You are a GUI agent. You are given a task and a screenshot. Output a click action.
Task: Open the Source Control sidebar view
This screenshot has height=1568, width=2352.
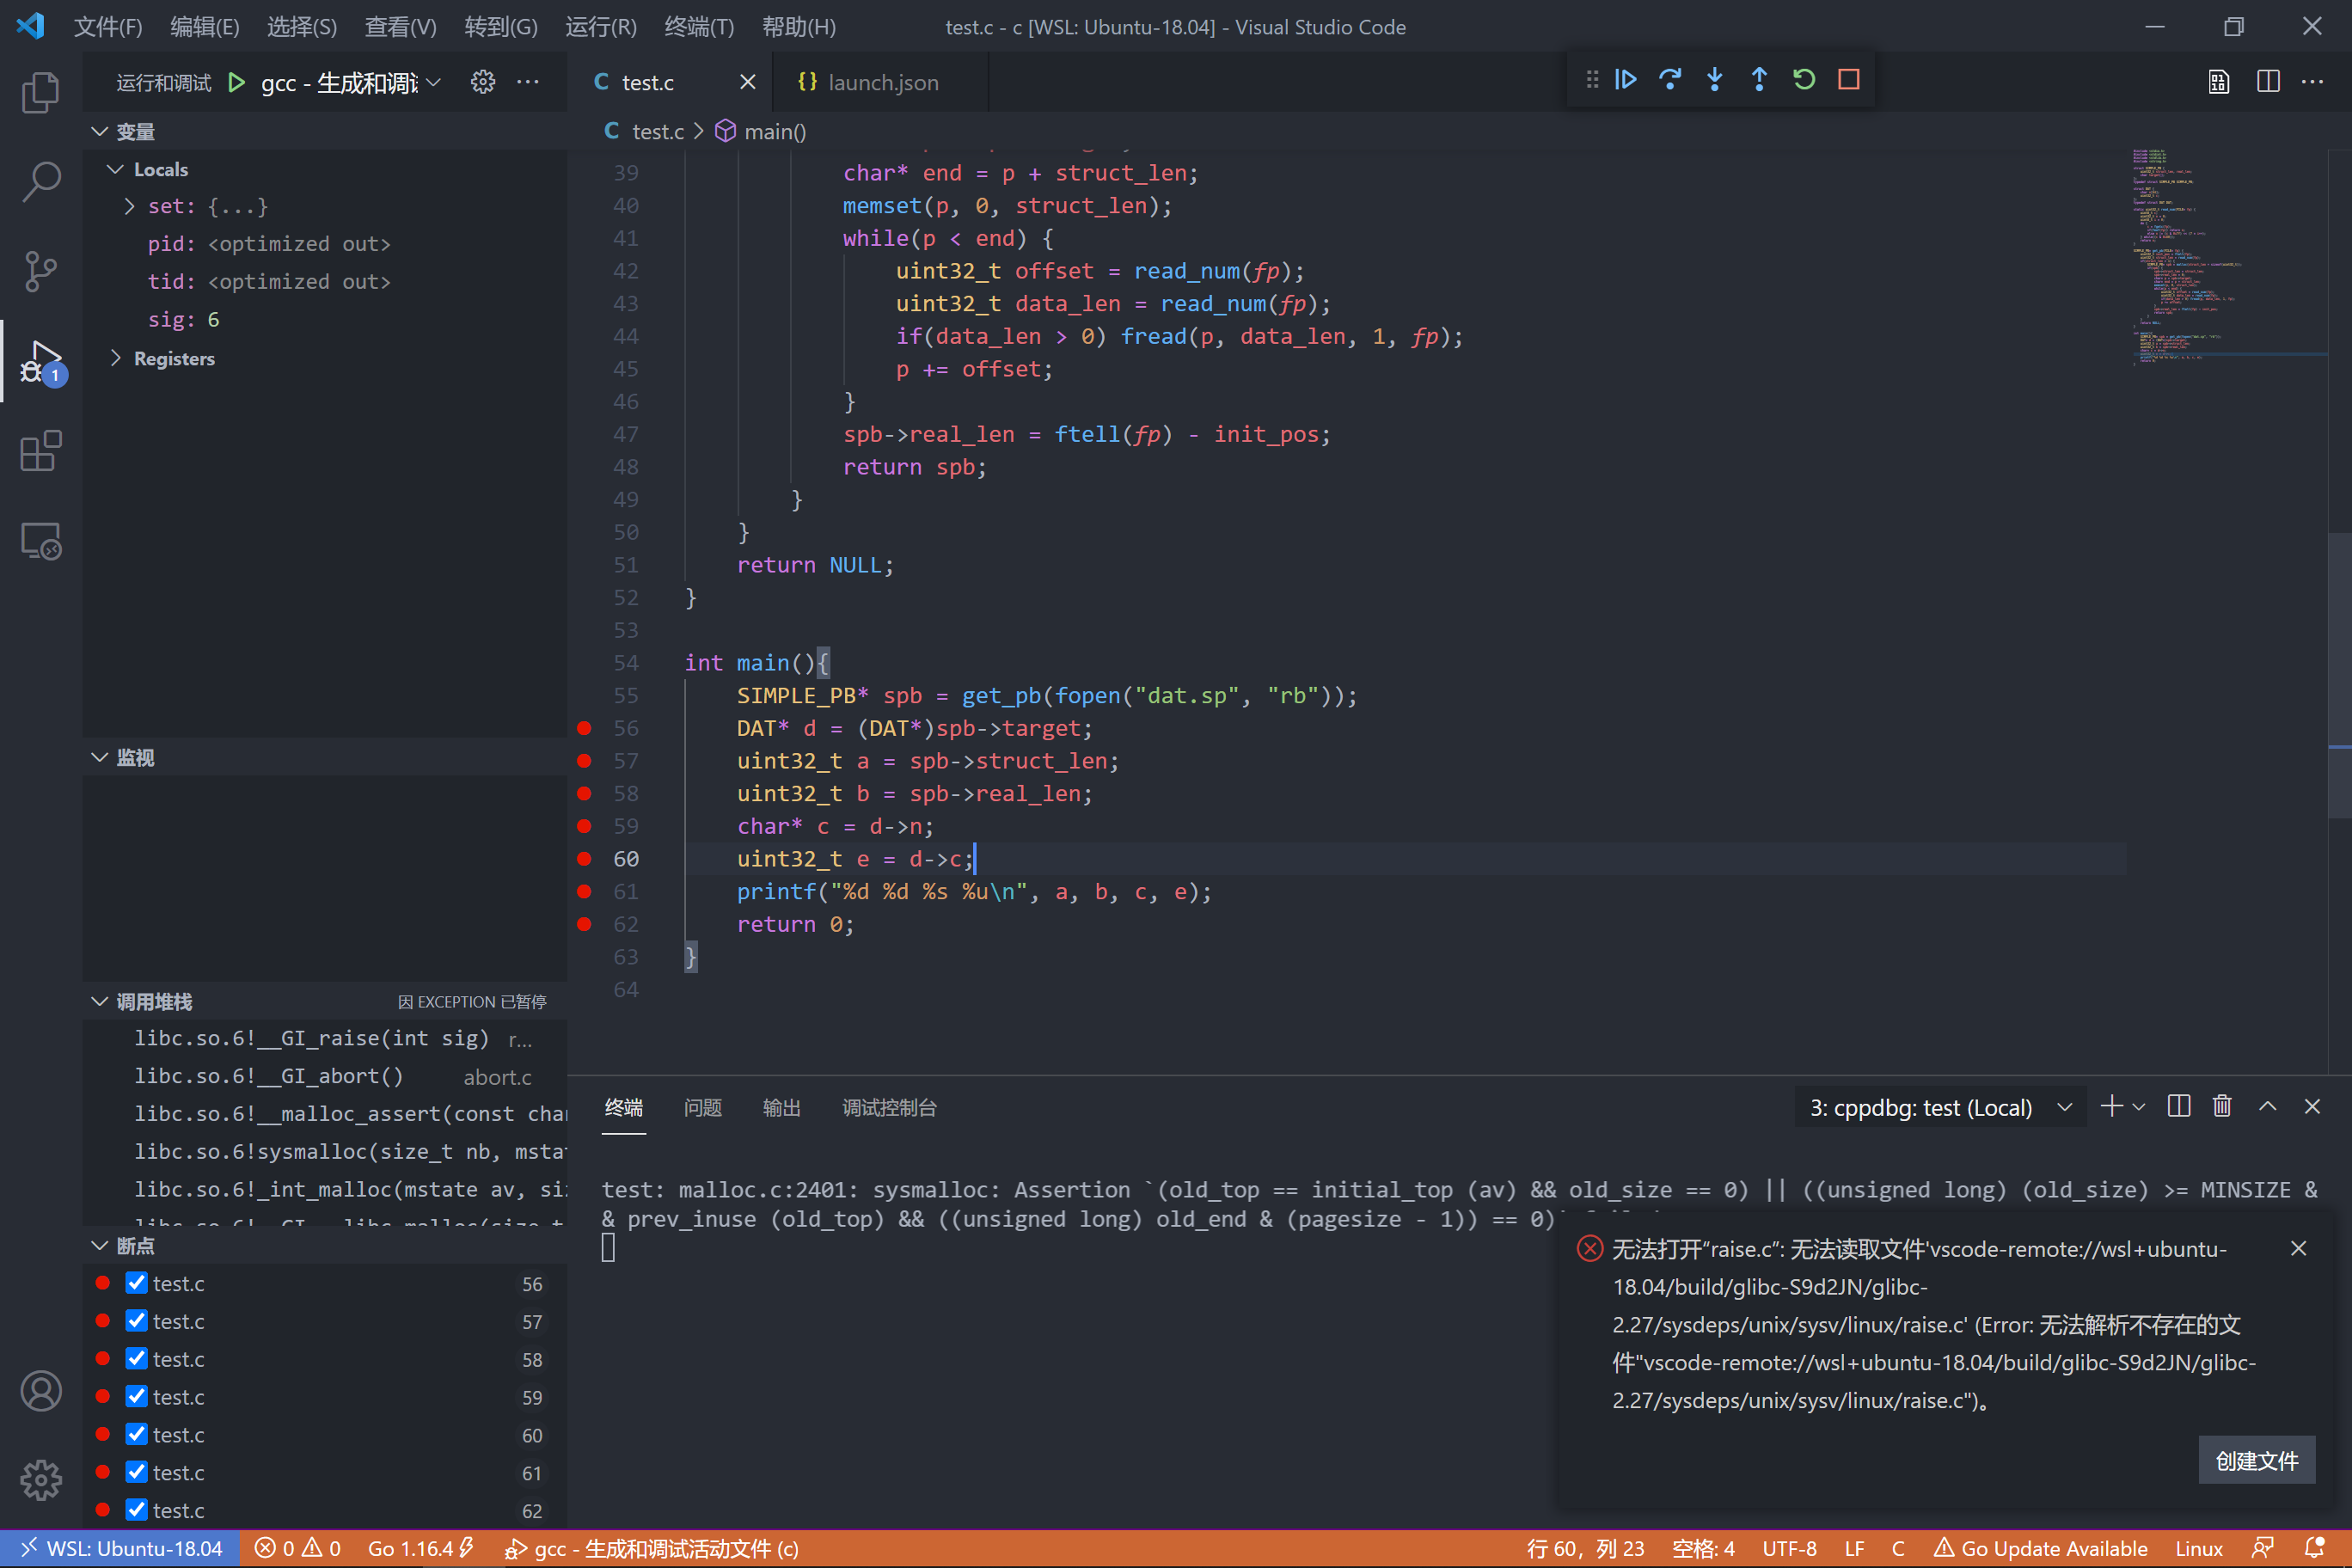click(40, 270)
